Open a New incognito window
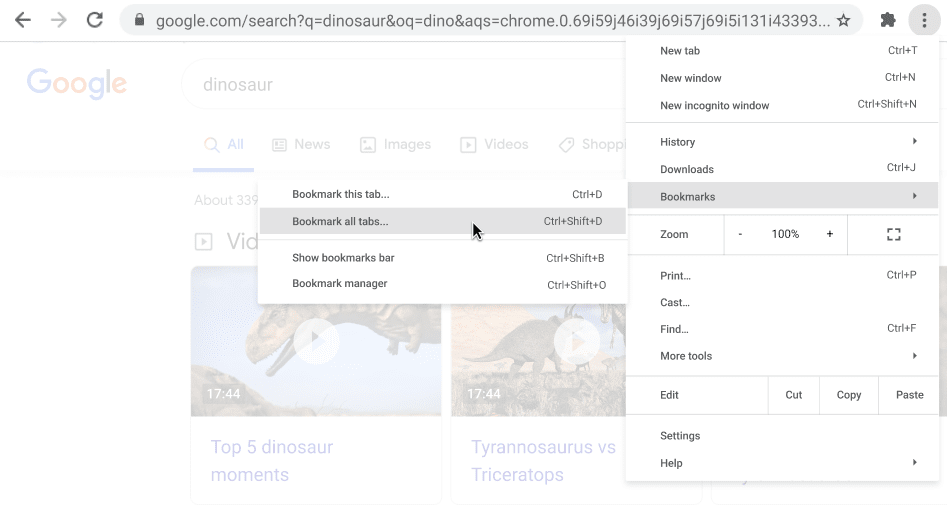The height and width of the screenshot is (532, 947). pos(783,105)
